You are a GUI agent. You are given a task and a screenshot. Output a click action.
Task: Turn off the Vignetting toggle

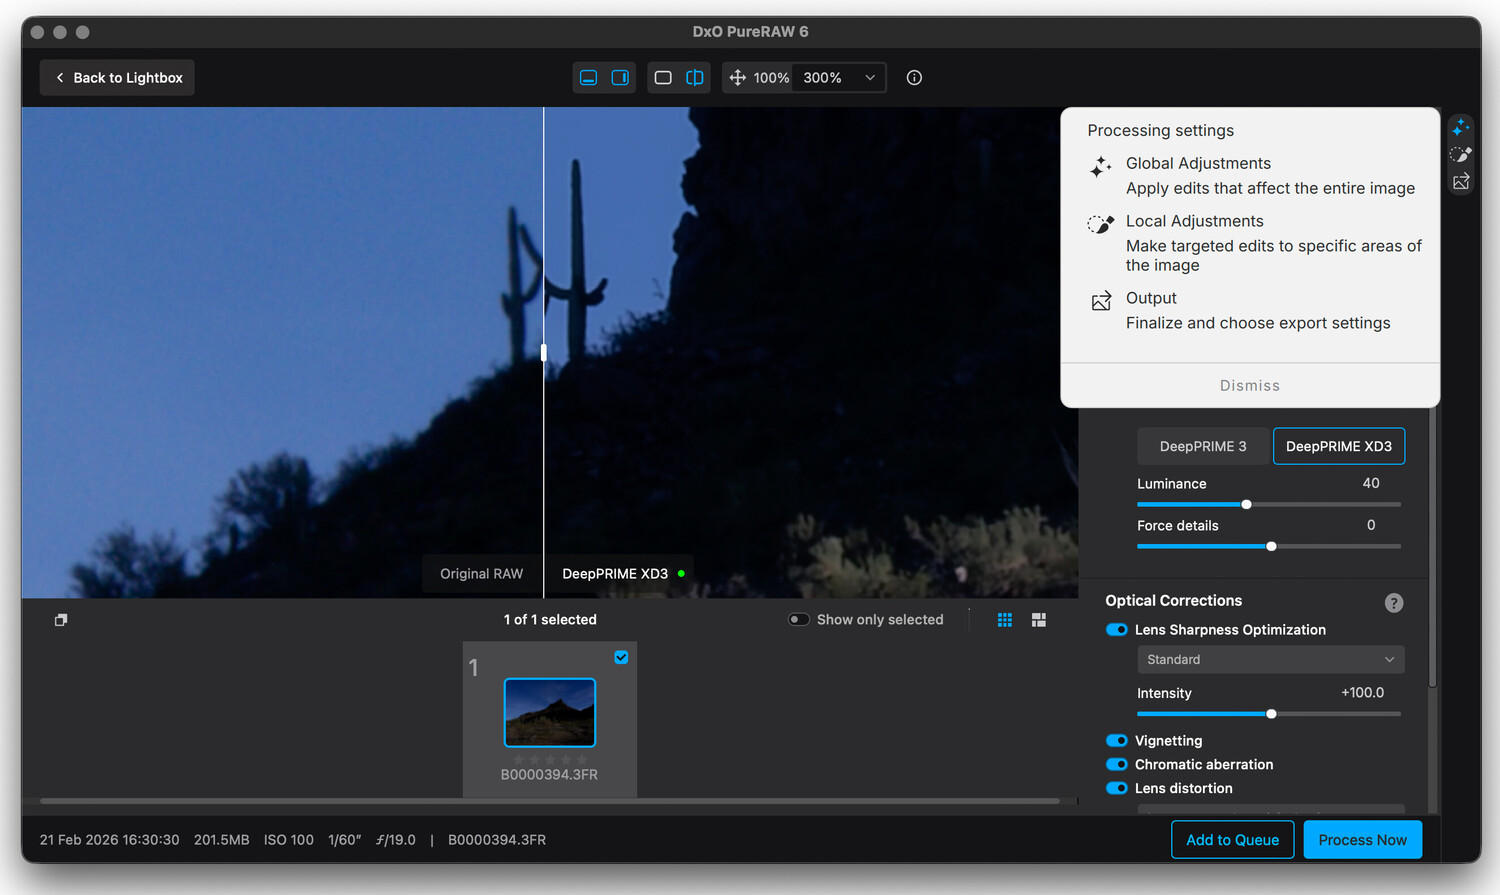1117,741
